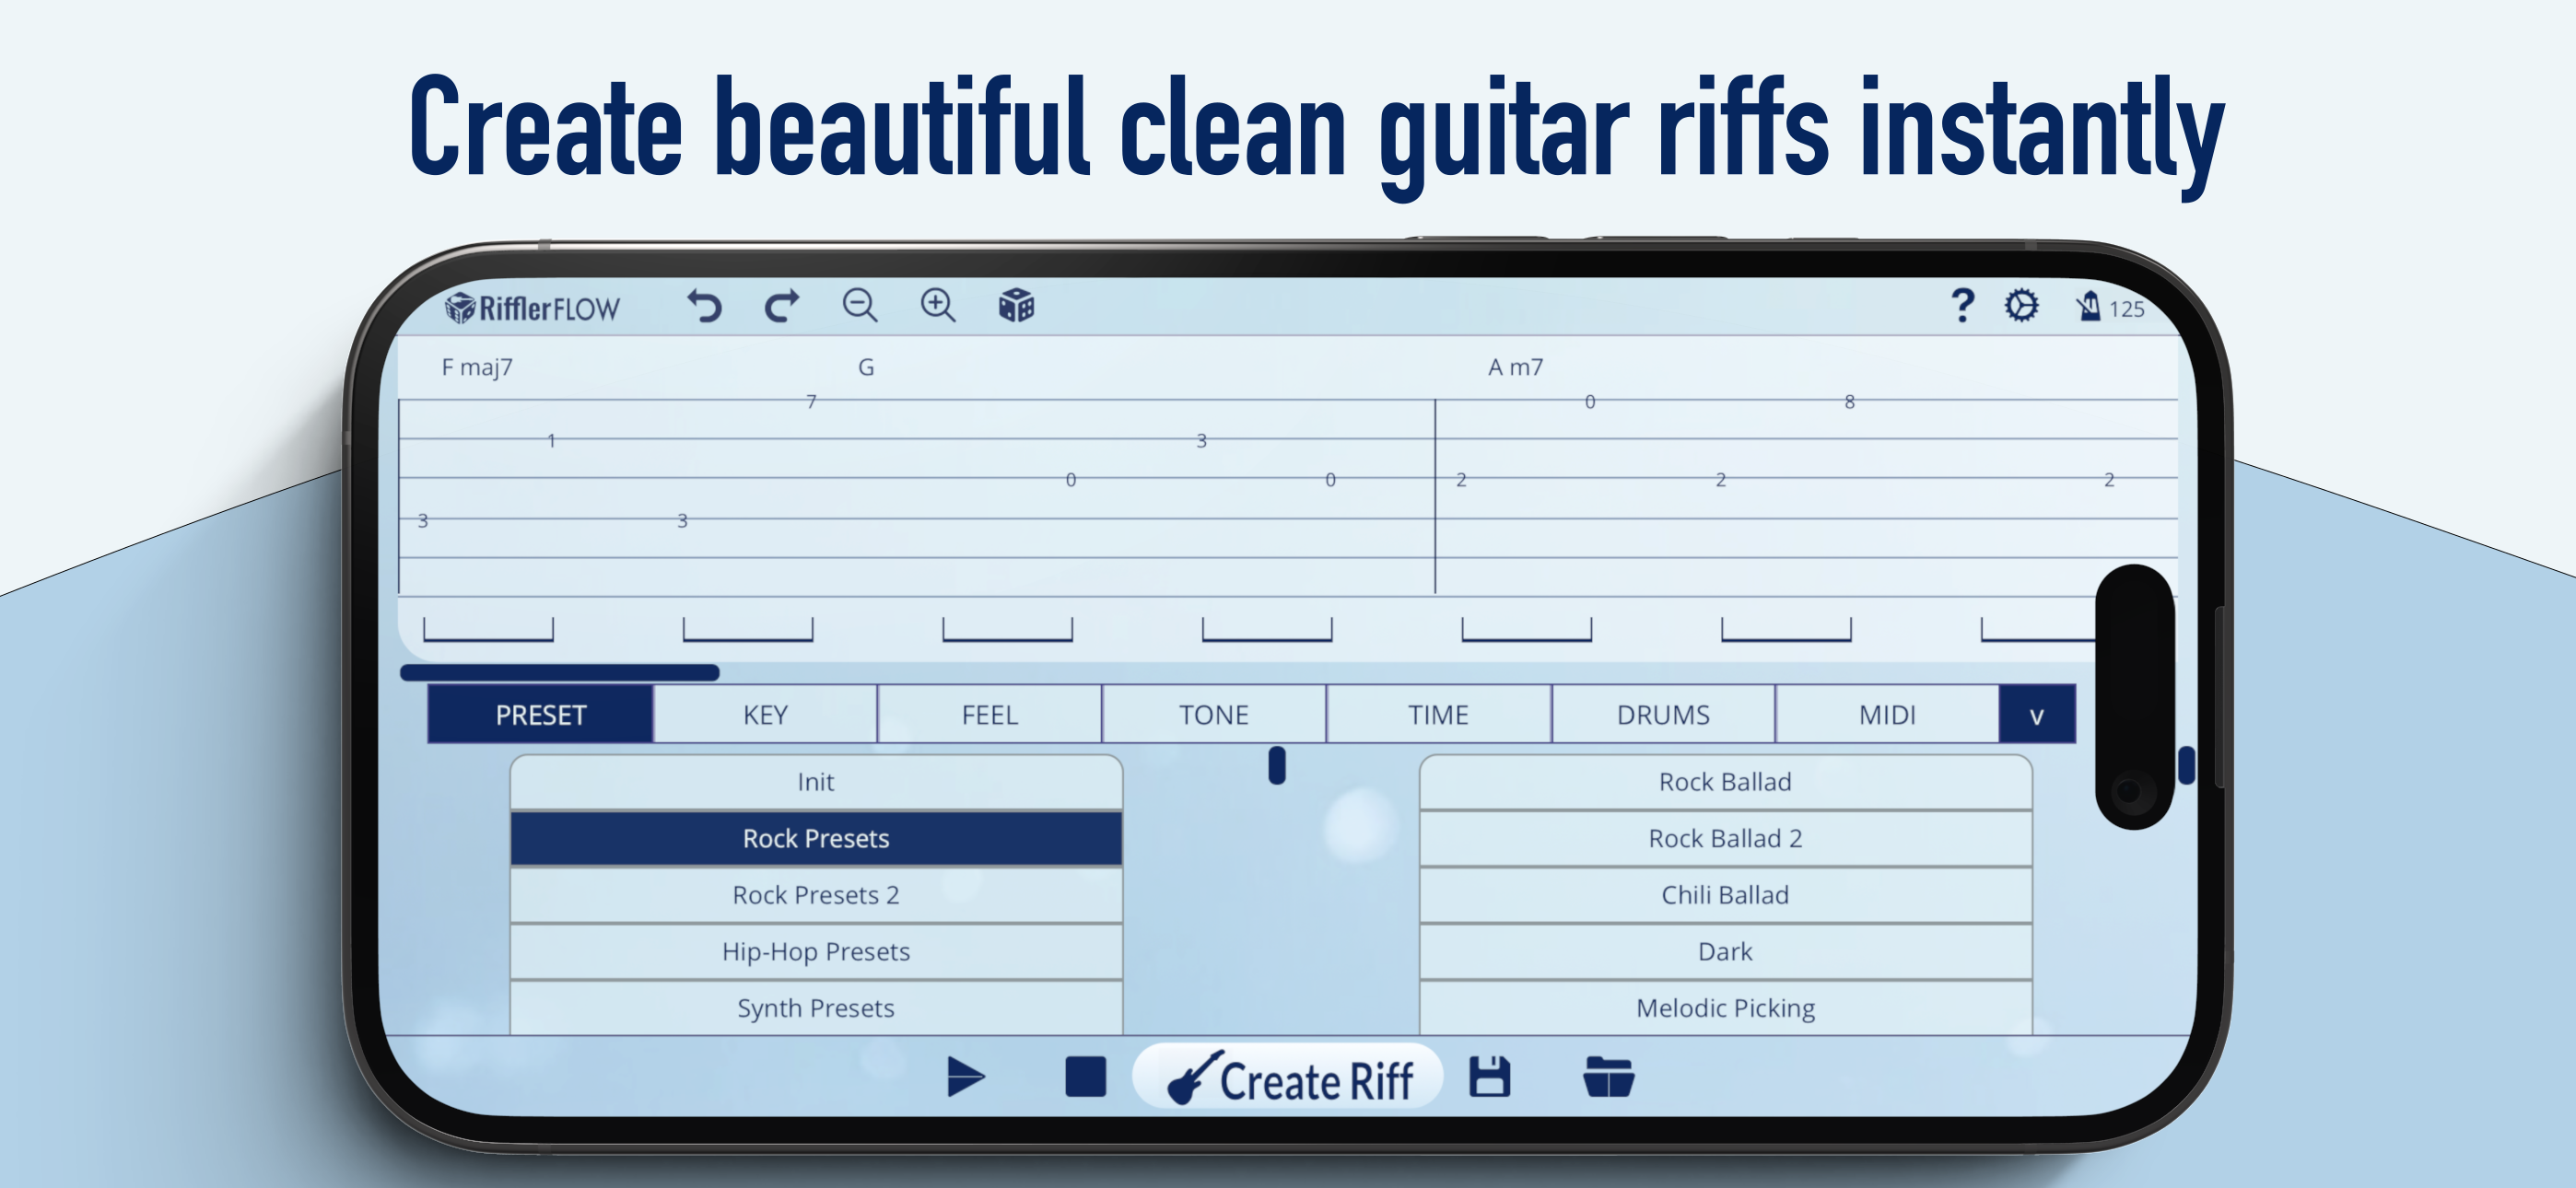Screen dimensions: 2576x1188
Task: Randomize with the dice icon
Action: pyautogui.click(x=1016, y=305)
